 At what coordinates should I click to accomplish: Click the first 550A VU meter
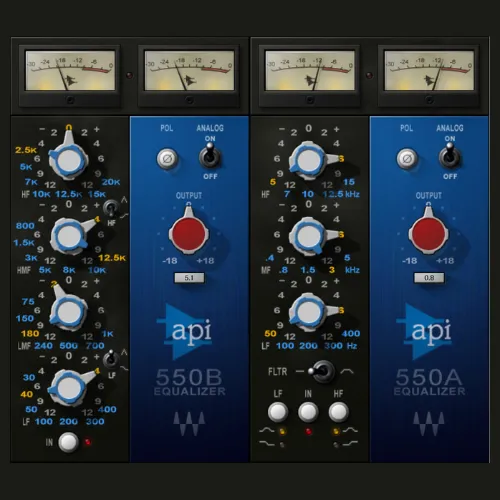tap(310, 70)
